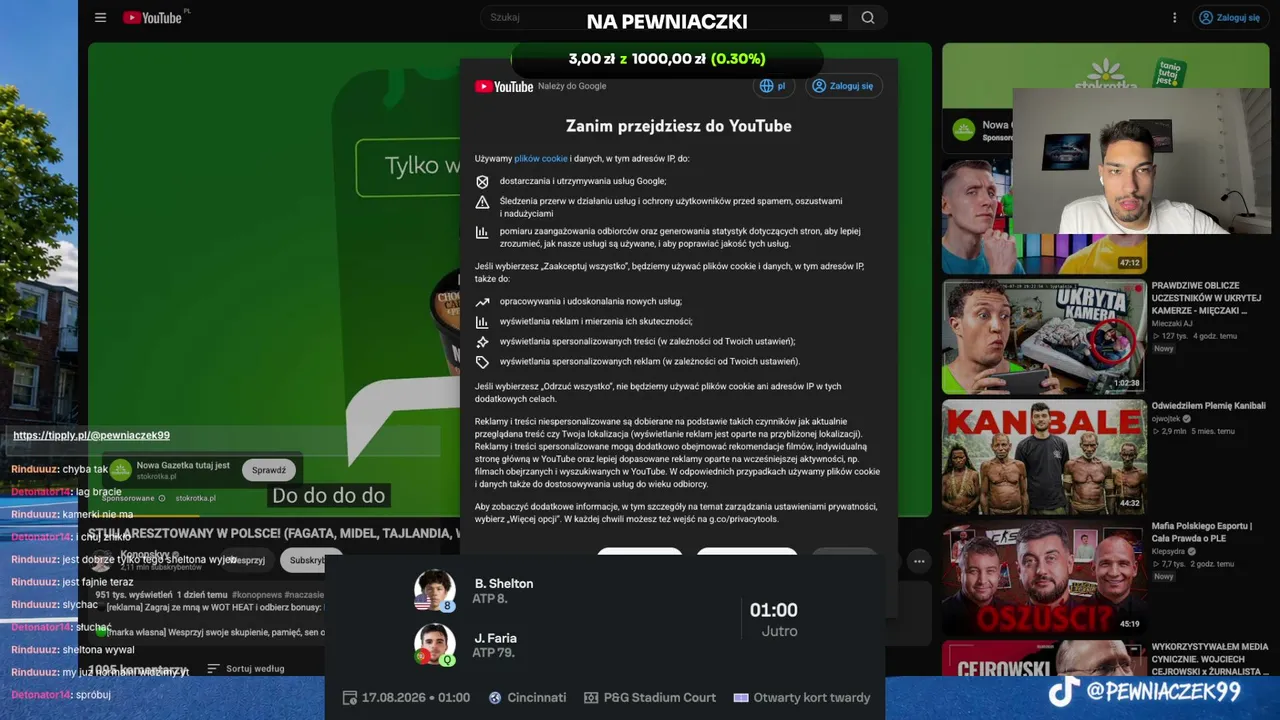Viewport: 1280px width, 720px height.
Task: Open the pl language selector in the consent dialog
Action: [773, 86]
